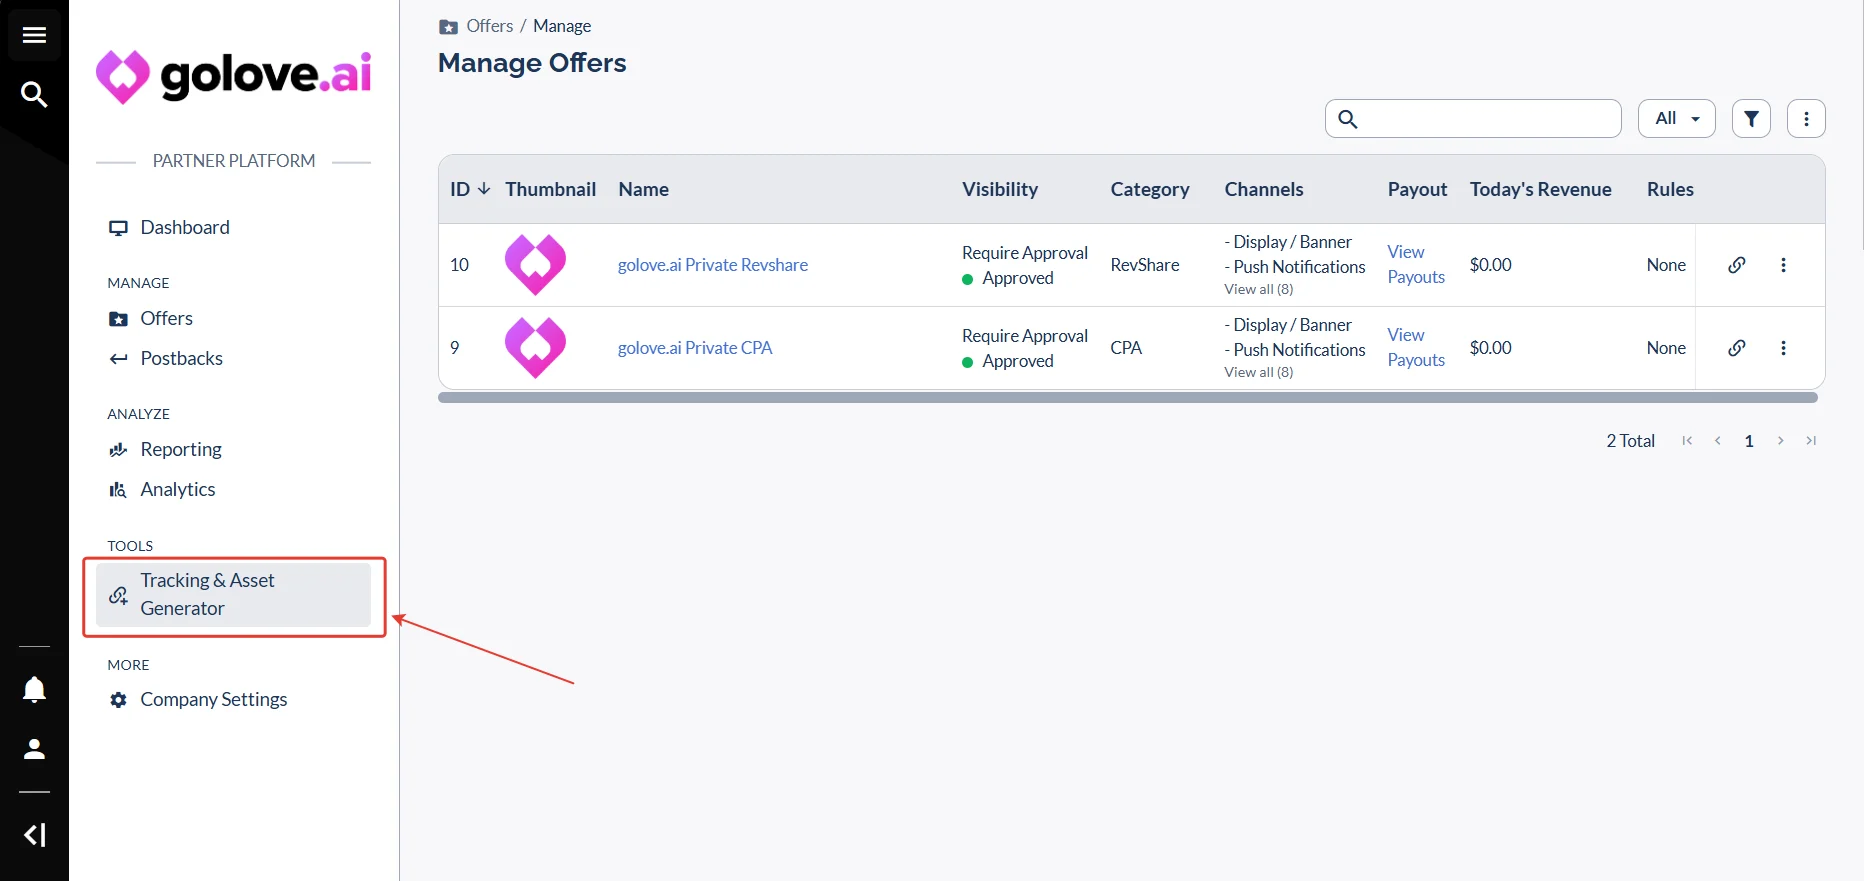The image size is (1864, 881).
Task: Click the '2 Total' count text
Action: tap(1630, 441)
